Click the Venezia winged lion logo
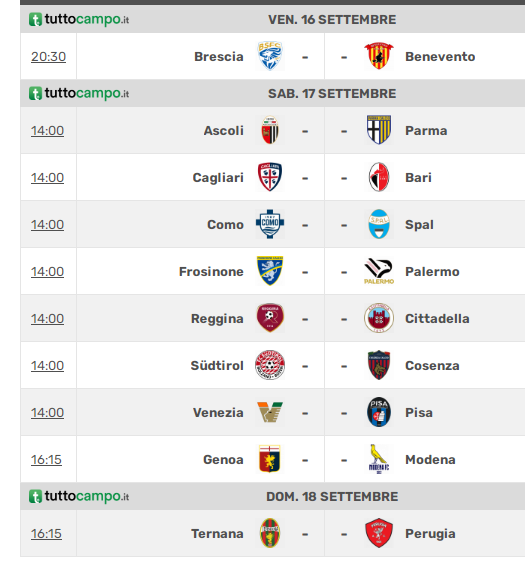525x565 pixels. click(x=270, y=412)
